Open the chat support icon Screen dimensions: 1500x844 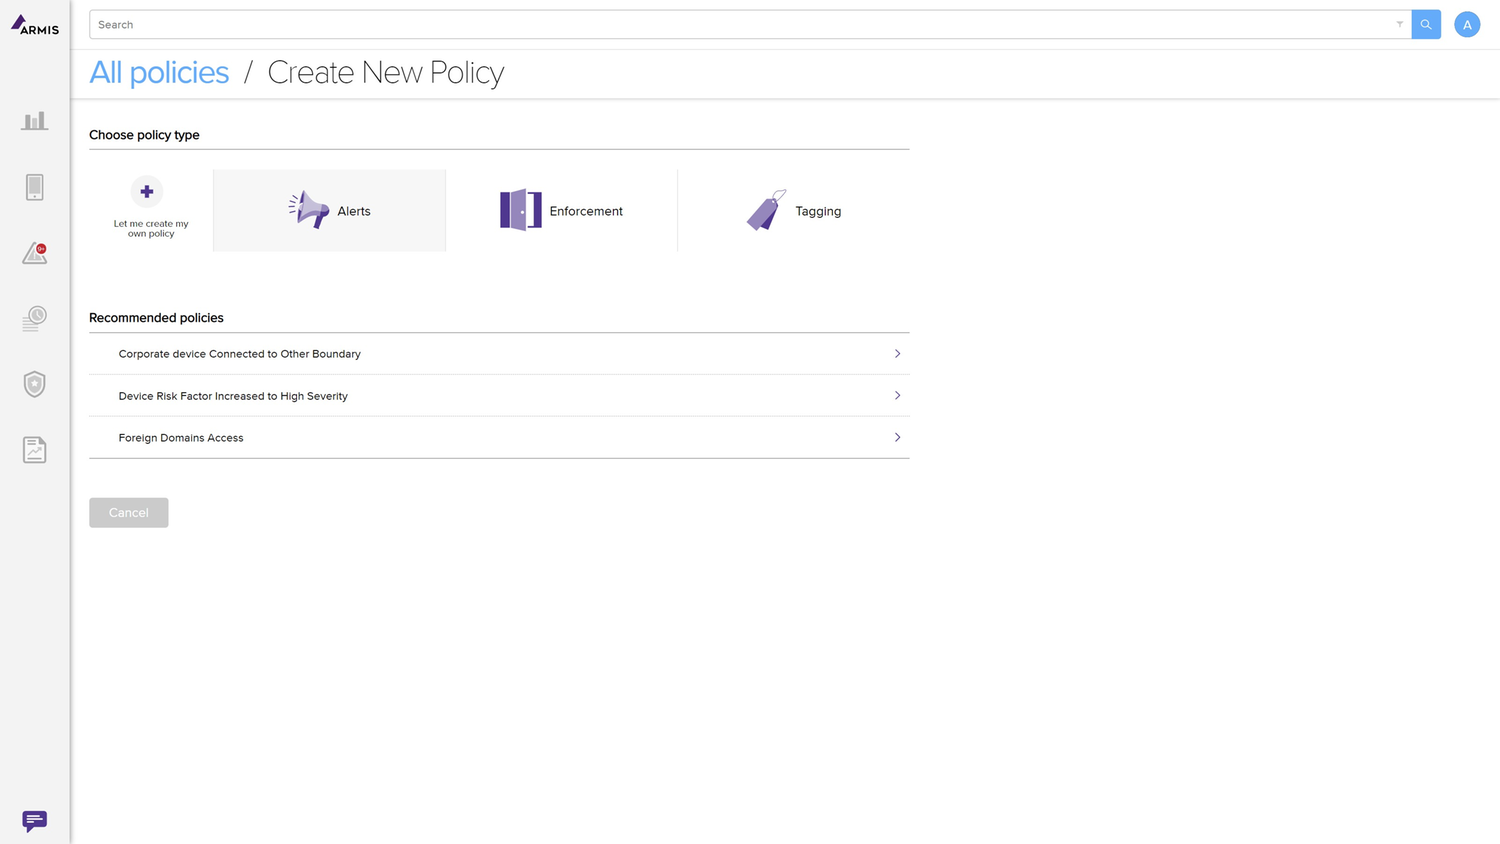tap(34, 821)
